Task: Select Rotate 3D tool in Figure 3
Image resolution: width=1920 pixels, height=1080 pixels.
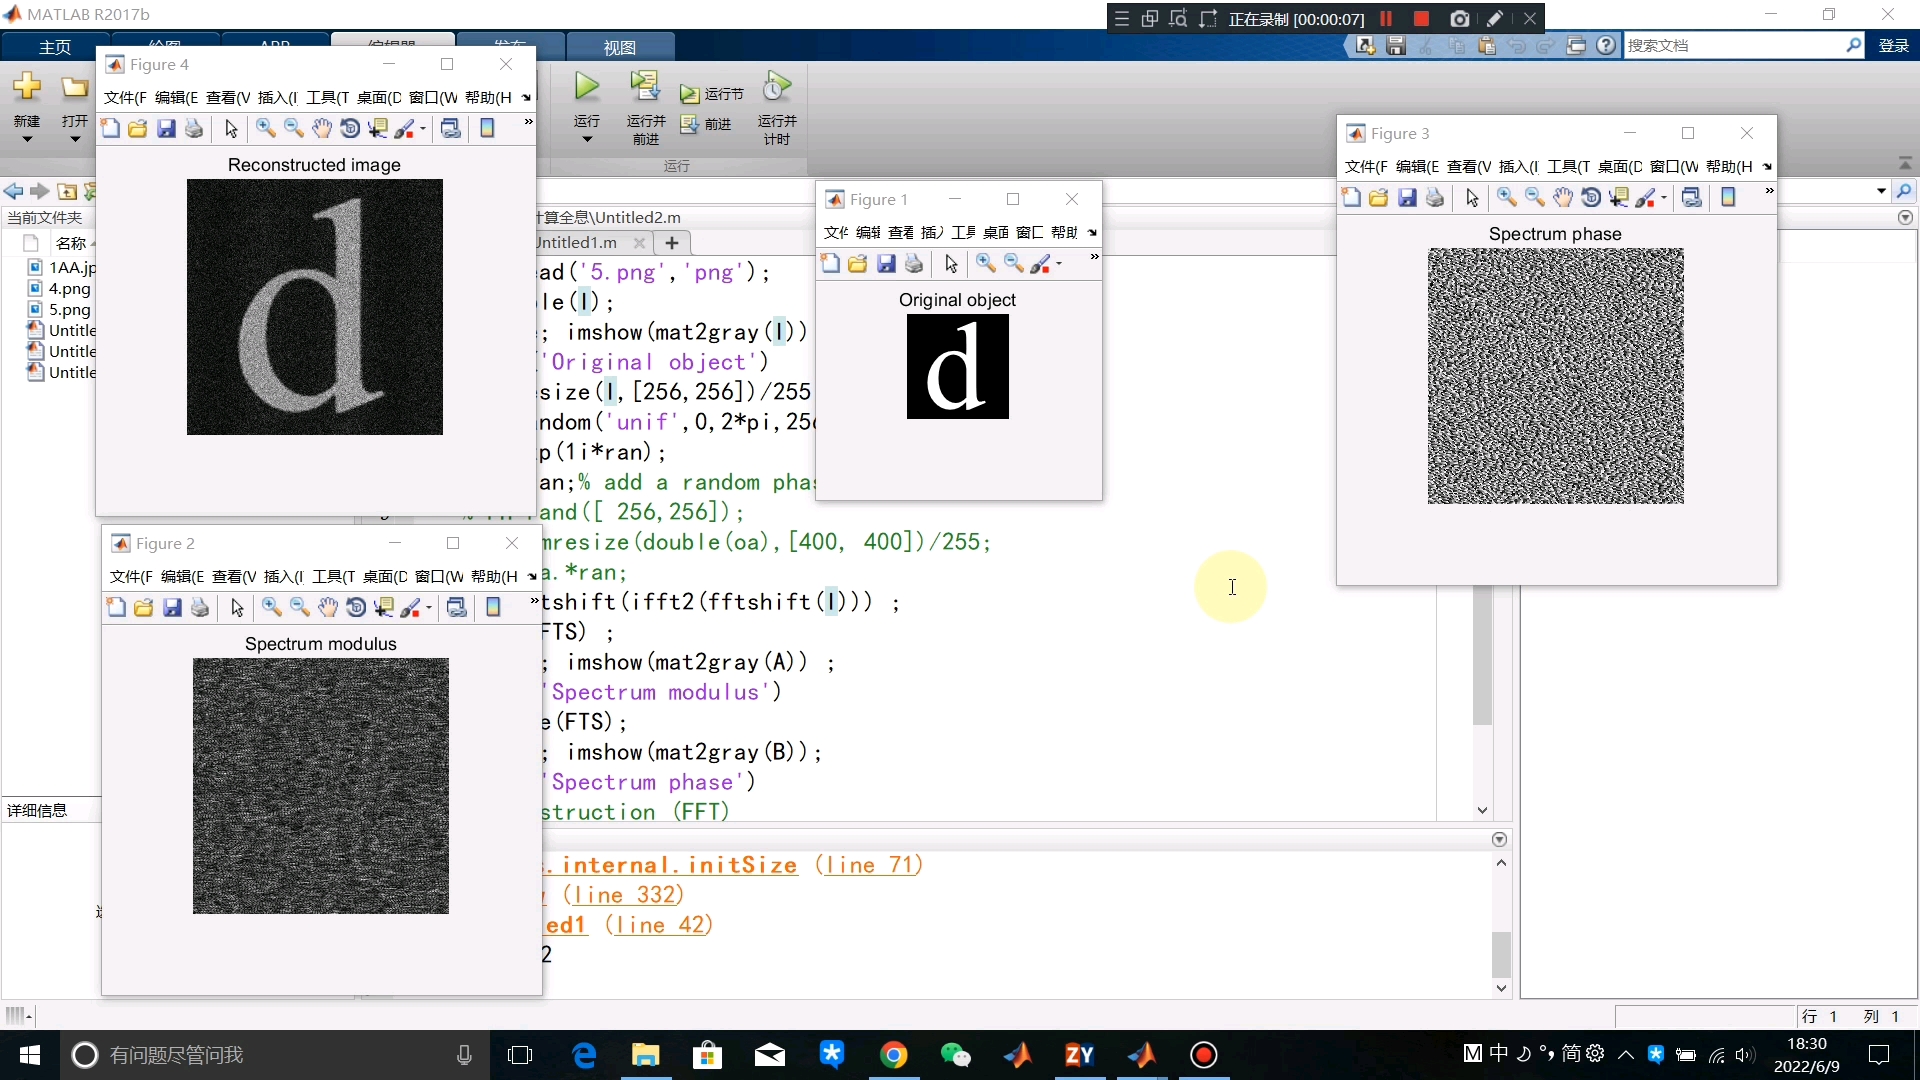Action: coord(1591,197)
